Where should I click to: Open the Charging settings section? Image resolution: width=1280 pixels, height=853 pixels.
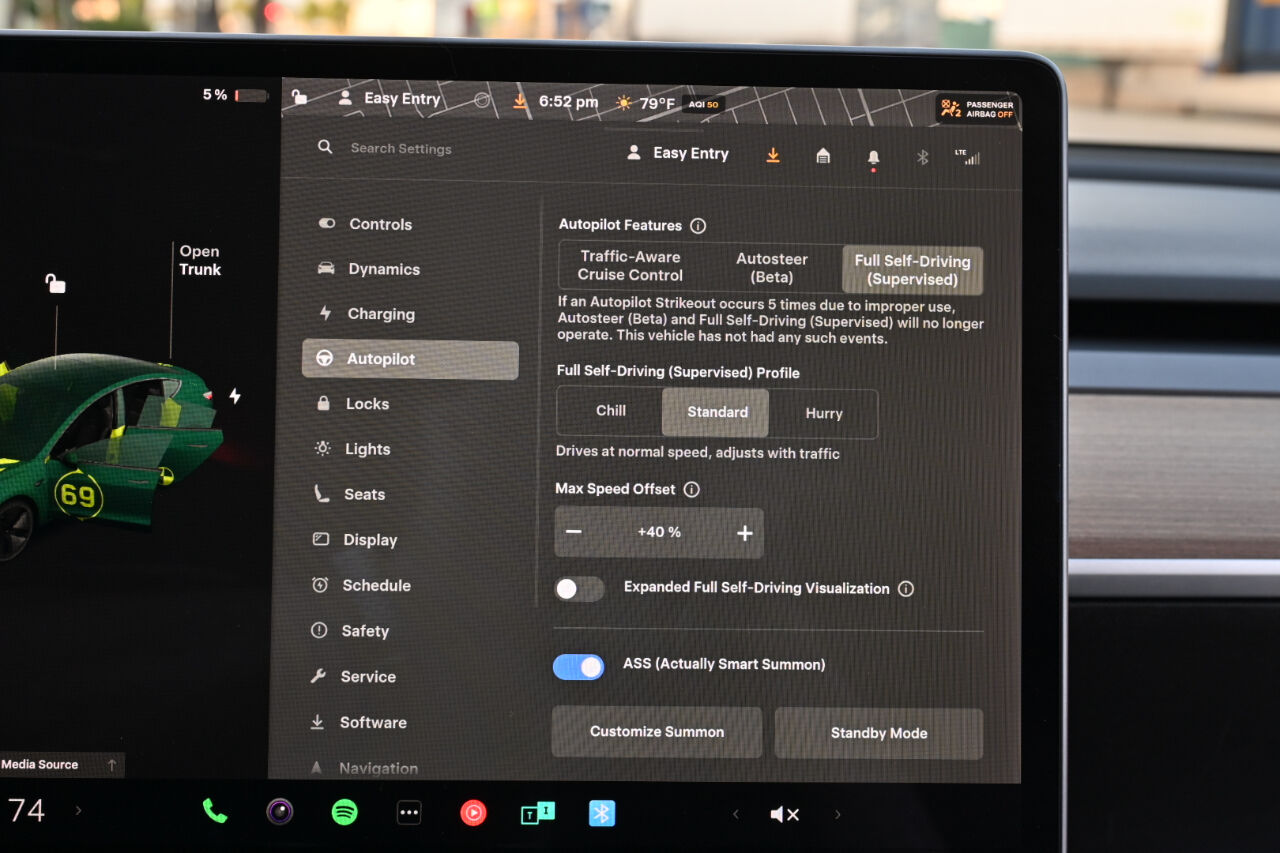pos(380,314)
